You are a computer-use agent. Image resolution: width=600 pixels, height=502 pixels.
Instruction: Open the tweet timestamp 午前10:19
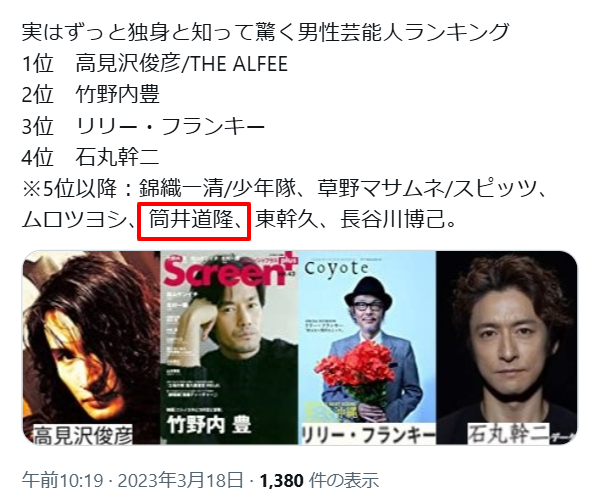pyautogui.click(x=62, y=480)
